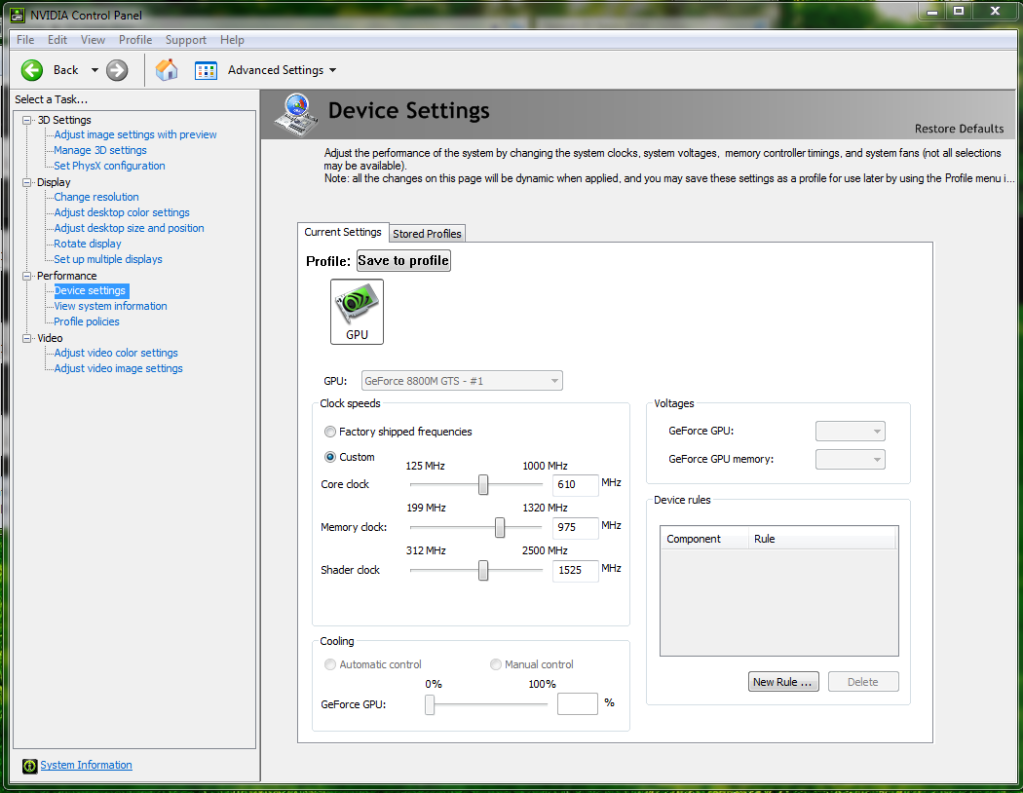The image size is (1023, 793).
Task: Click the New Rule button
Action: tap(783, 682)
